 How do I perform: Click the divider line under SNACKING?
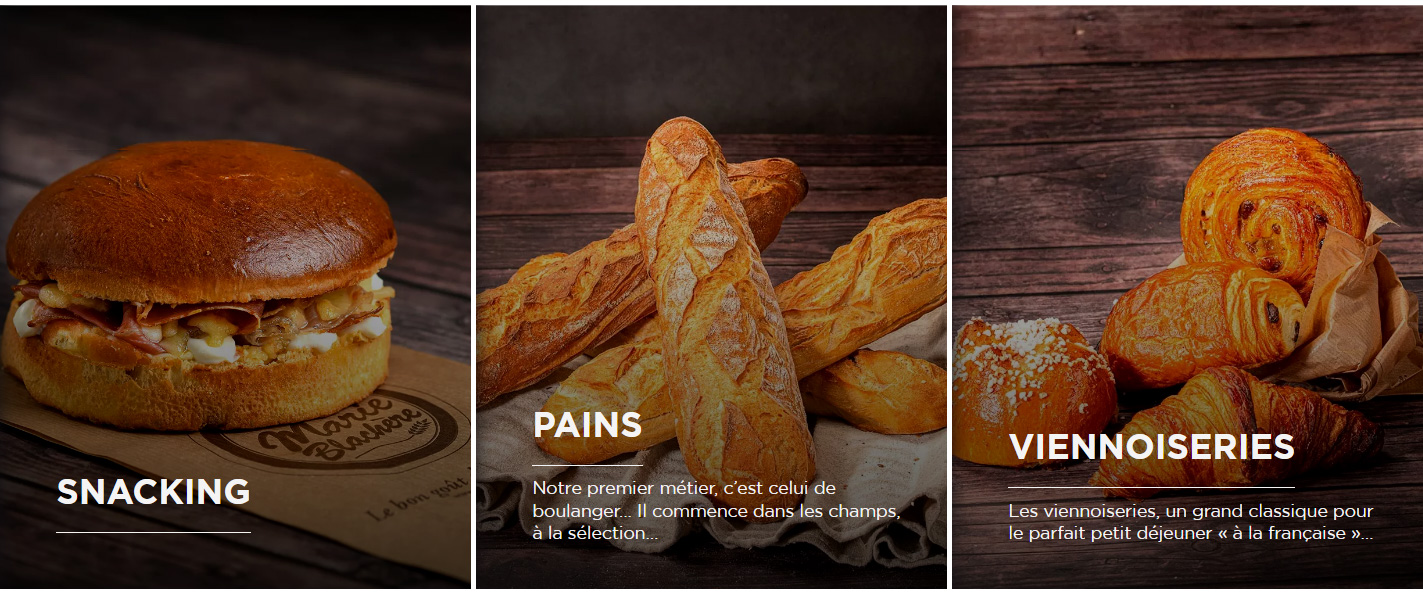click(153, 533)
